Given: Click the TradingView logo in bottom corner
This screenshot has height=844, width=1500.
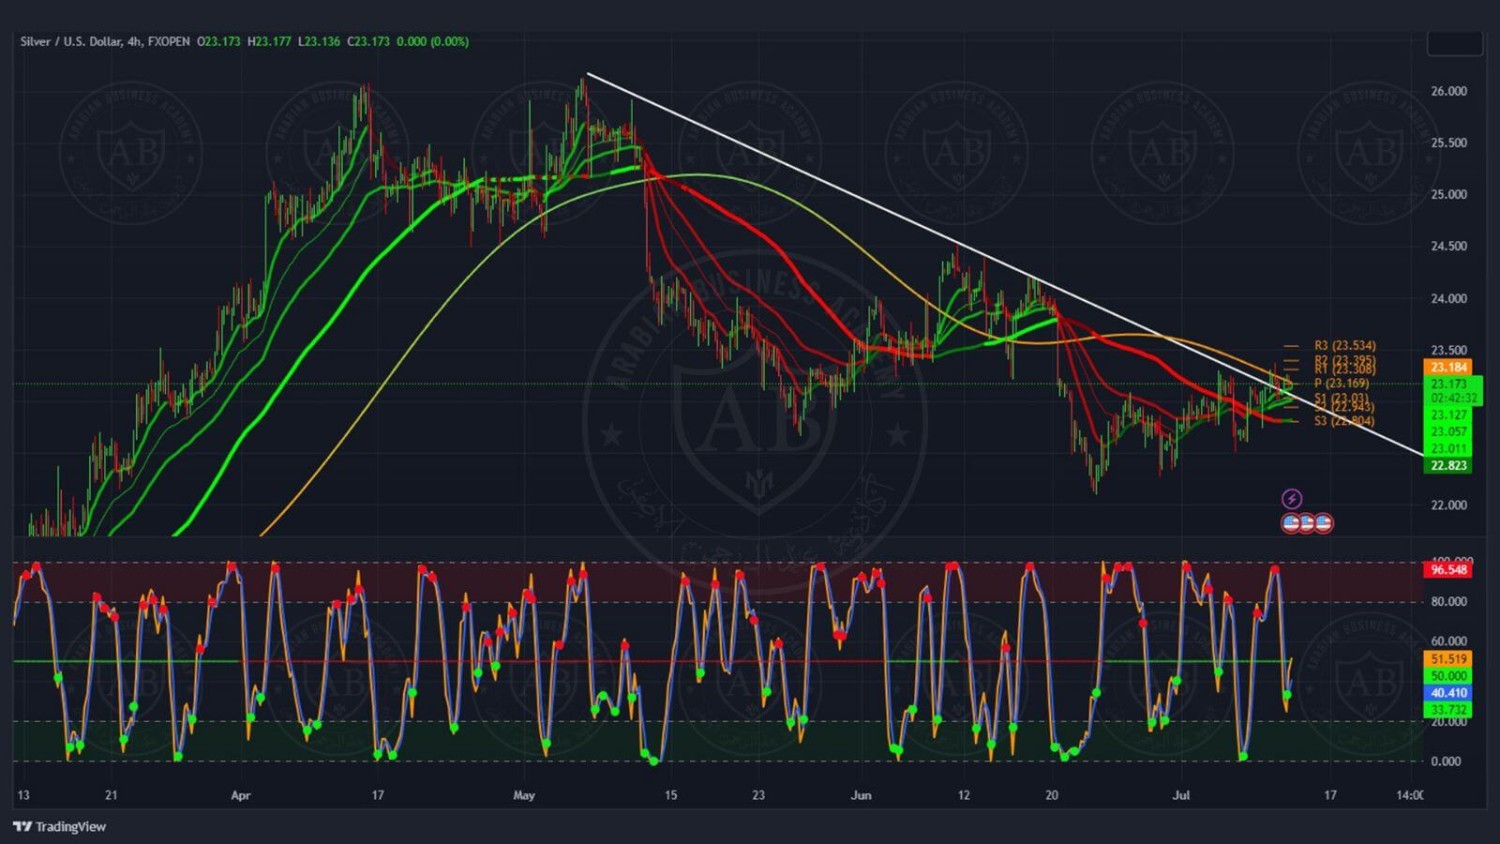Looking at the screenshot, I should pyautogui.click(x=60, y=827).
